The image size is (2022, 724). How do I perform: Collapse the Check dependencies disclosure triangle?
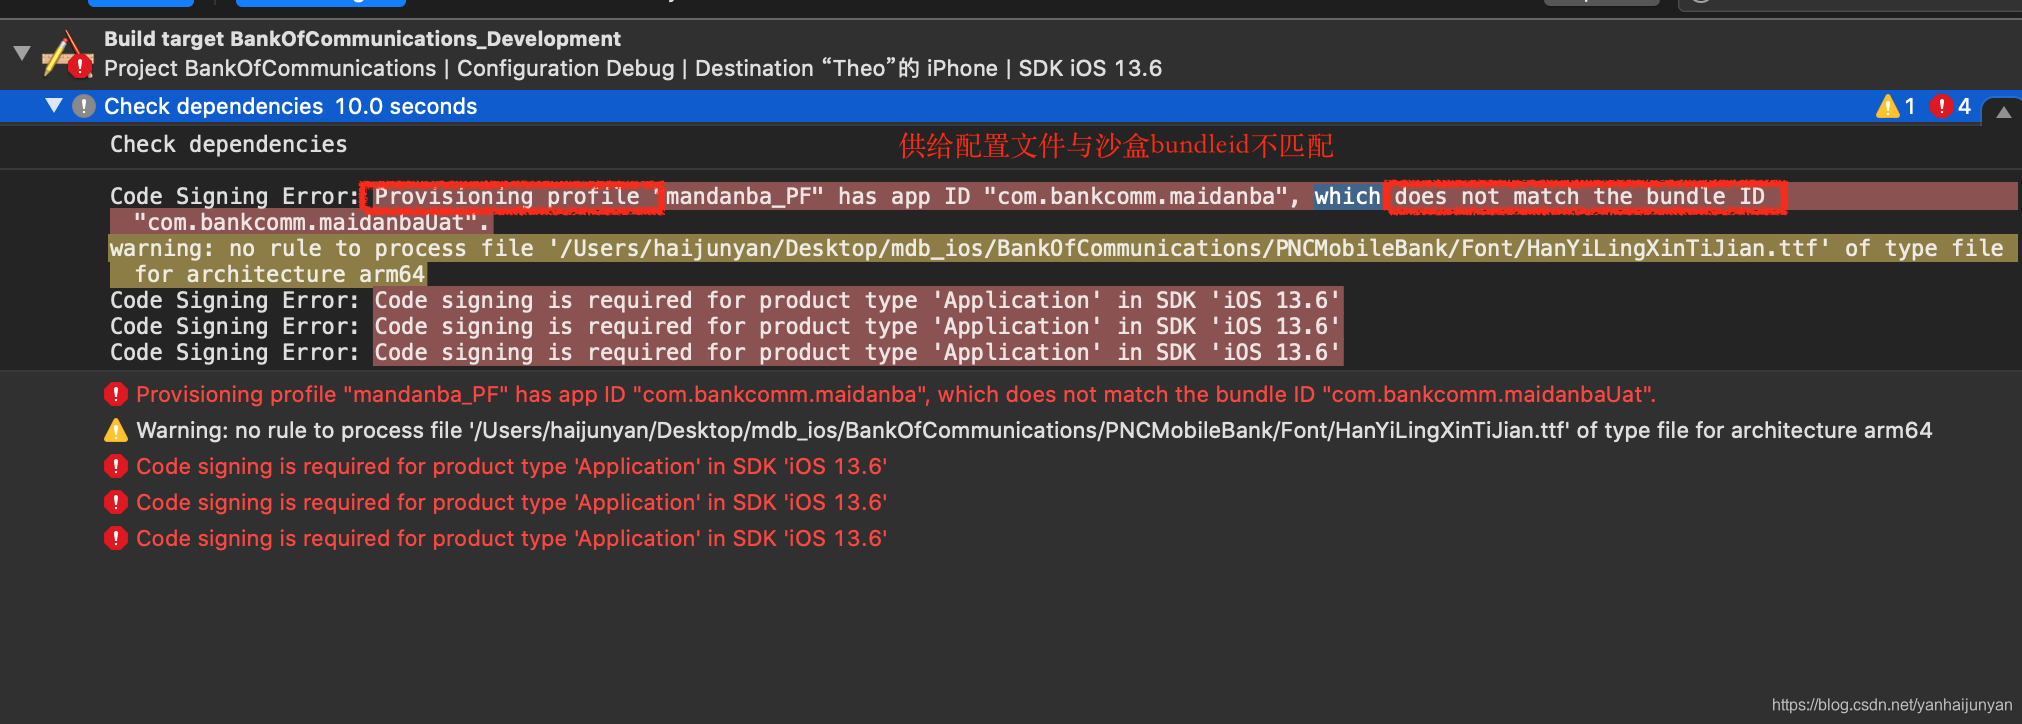[54, 105]
